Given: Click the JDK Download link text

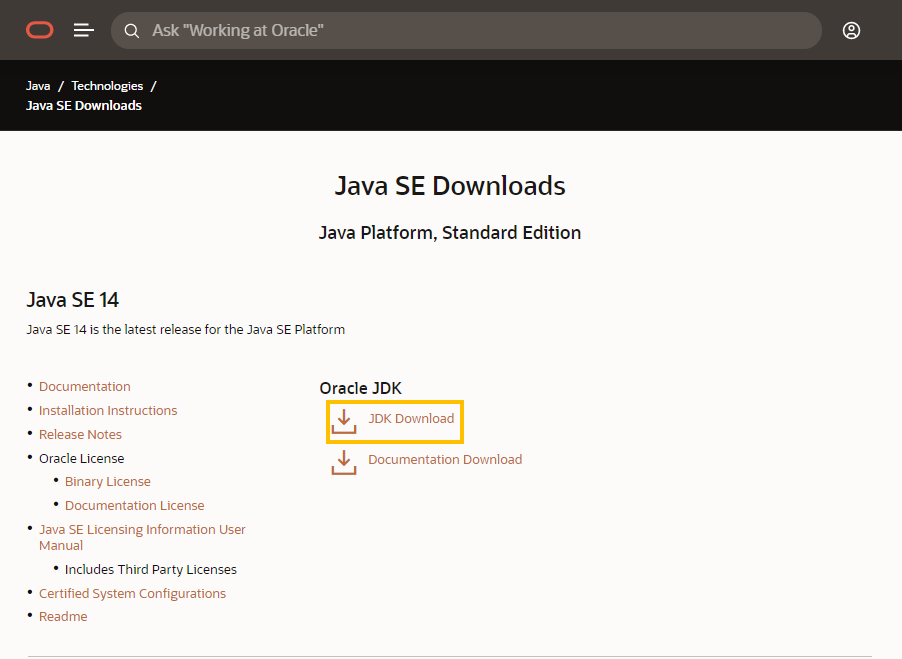Looking at the screenshot, I should (x=411, y=419).
